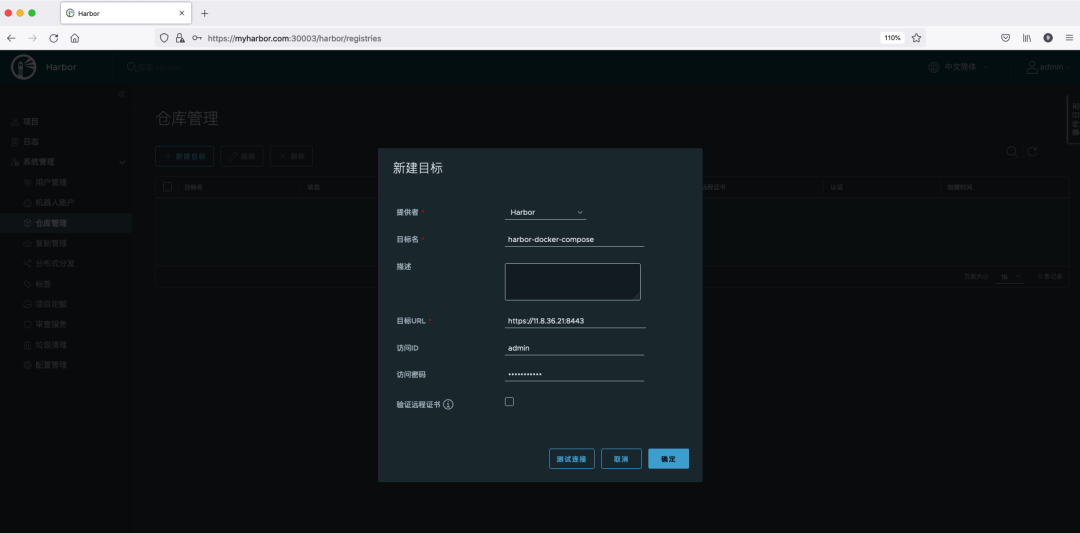Image resolution: width=1080 pixels, height=533 pixels.
Task: Click the Harbor search box
Action: 162,67
